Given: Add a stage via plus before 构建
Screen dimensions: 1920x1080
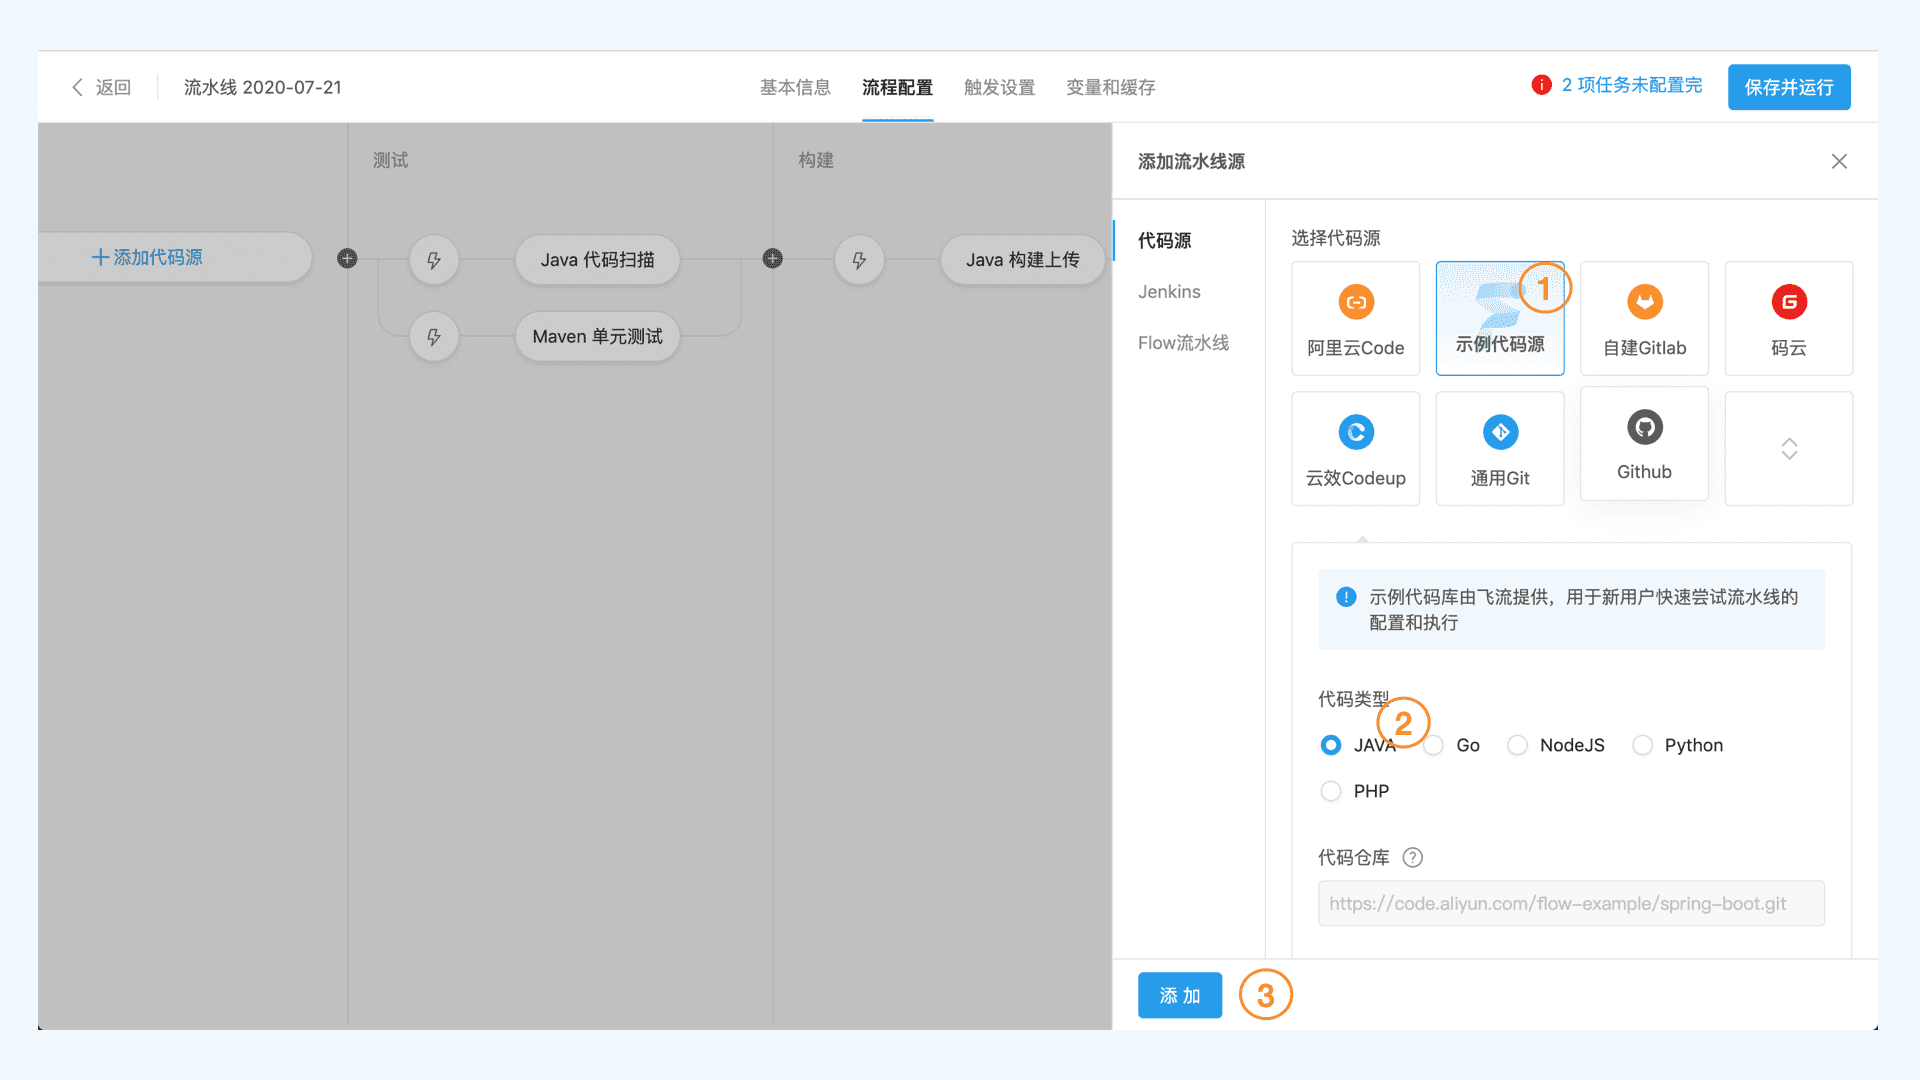Looking at the screenshot, I should tap(772, 259).
